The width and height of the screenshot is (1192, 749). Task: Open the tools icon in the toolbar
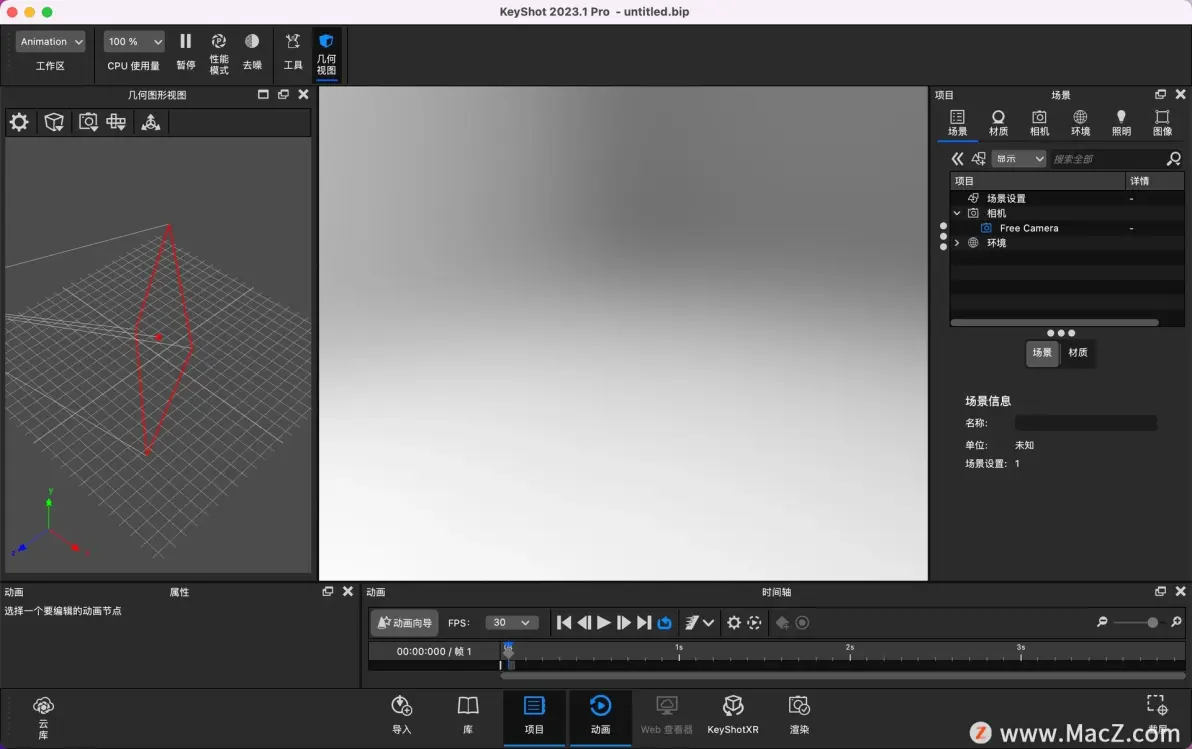click(x=293, y=51)
